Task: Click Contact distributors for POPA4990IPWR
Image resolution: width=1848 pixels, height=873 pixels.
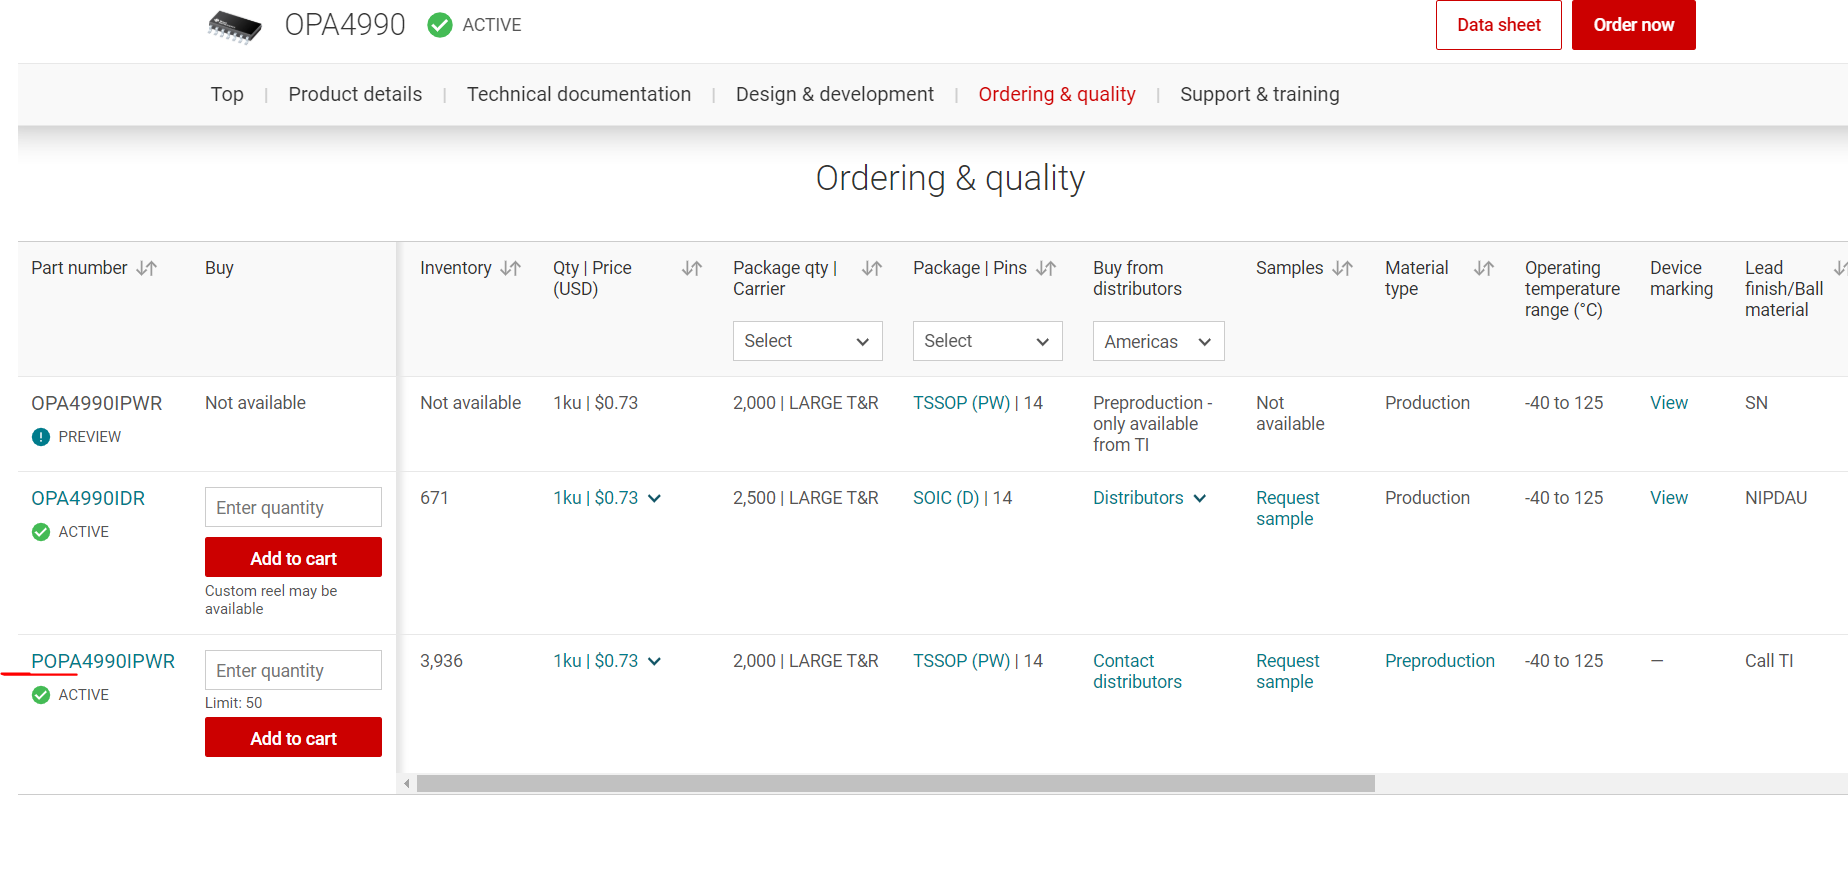Action: pyautogui.click(x=1137, y=671)
